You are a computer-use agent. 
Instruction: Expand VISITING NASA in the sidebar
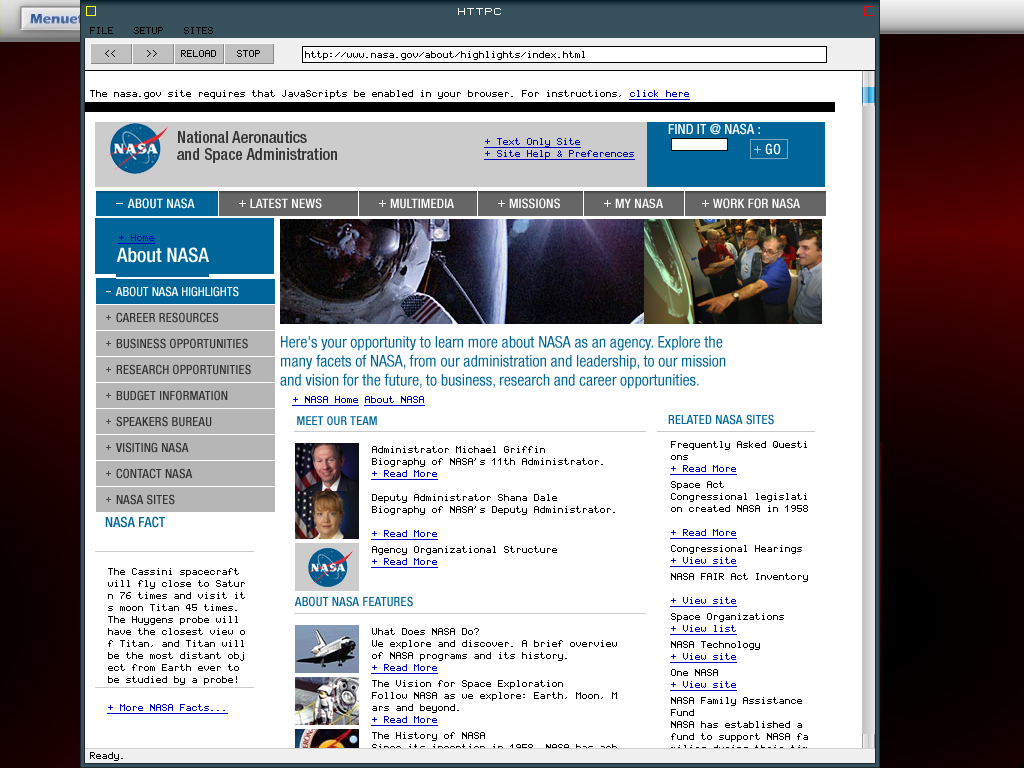coord(185,448)
